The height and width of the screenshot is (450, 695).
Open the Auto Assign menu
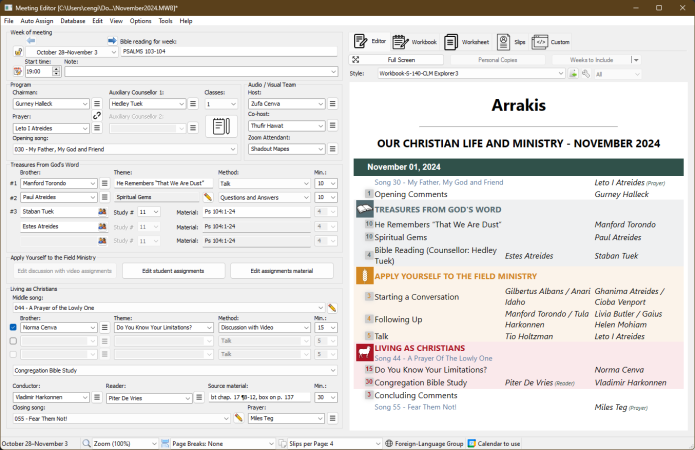pos(37,21)
